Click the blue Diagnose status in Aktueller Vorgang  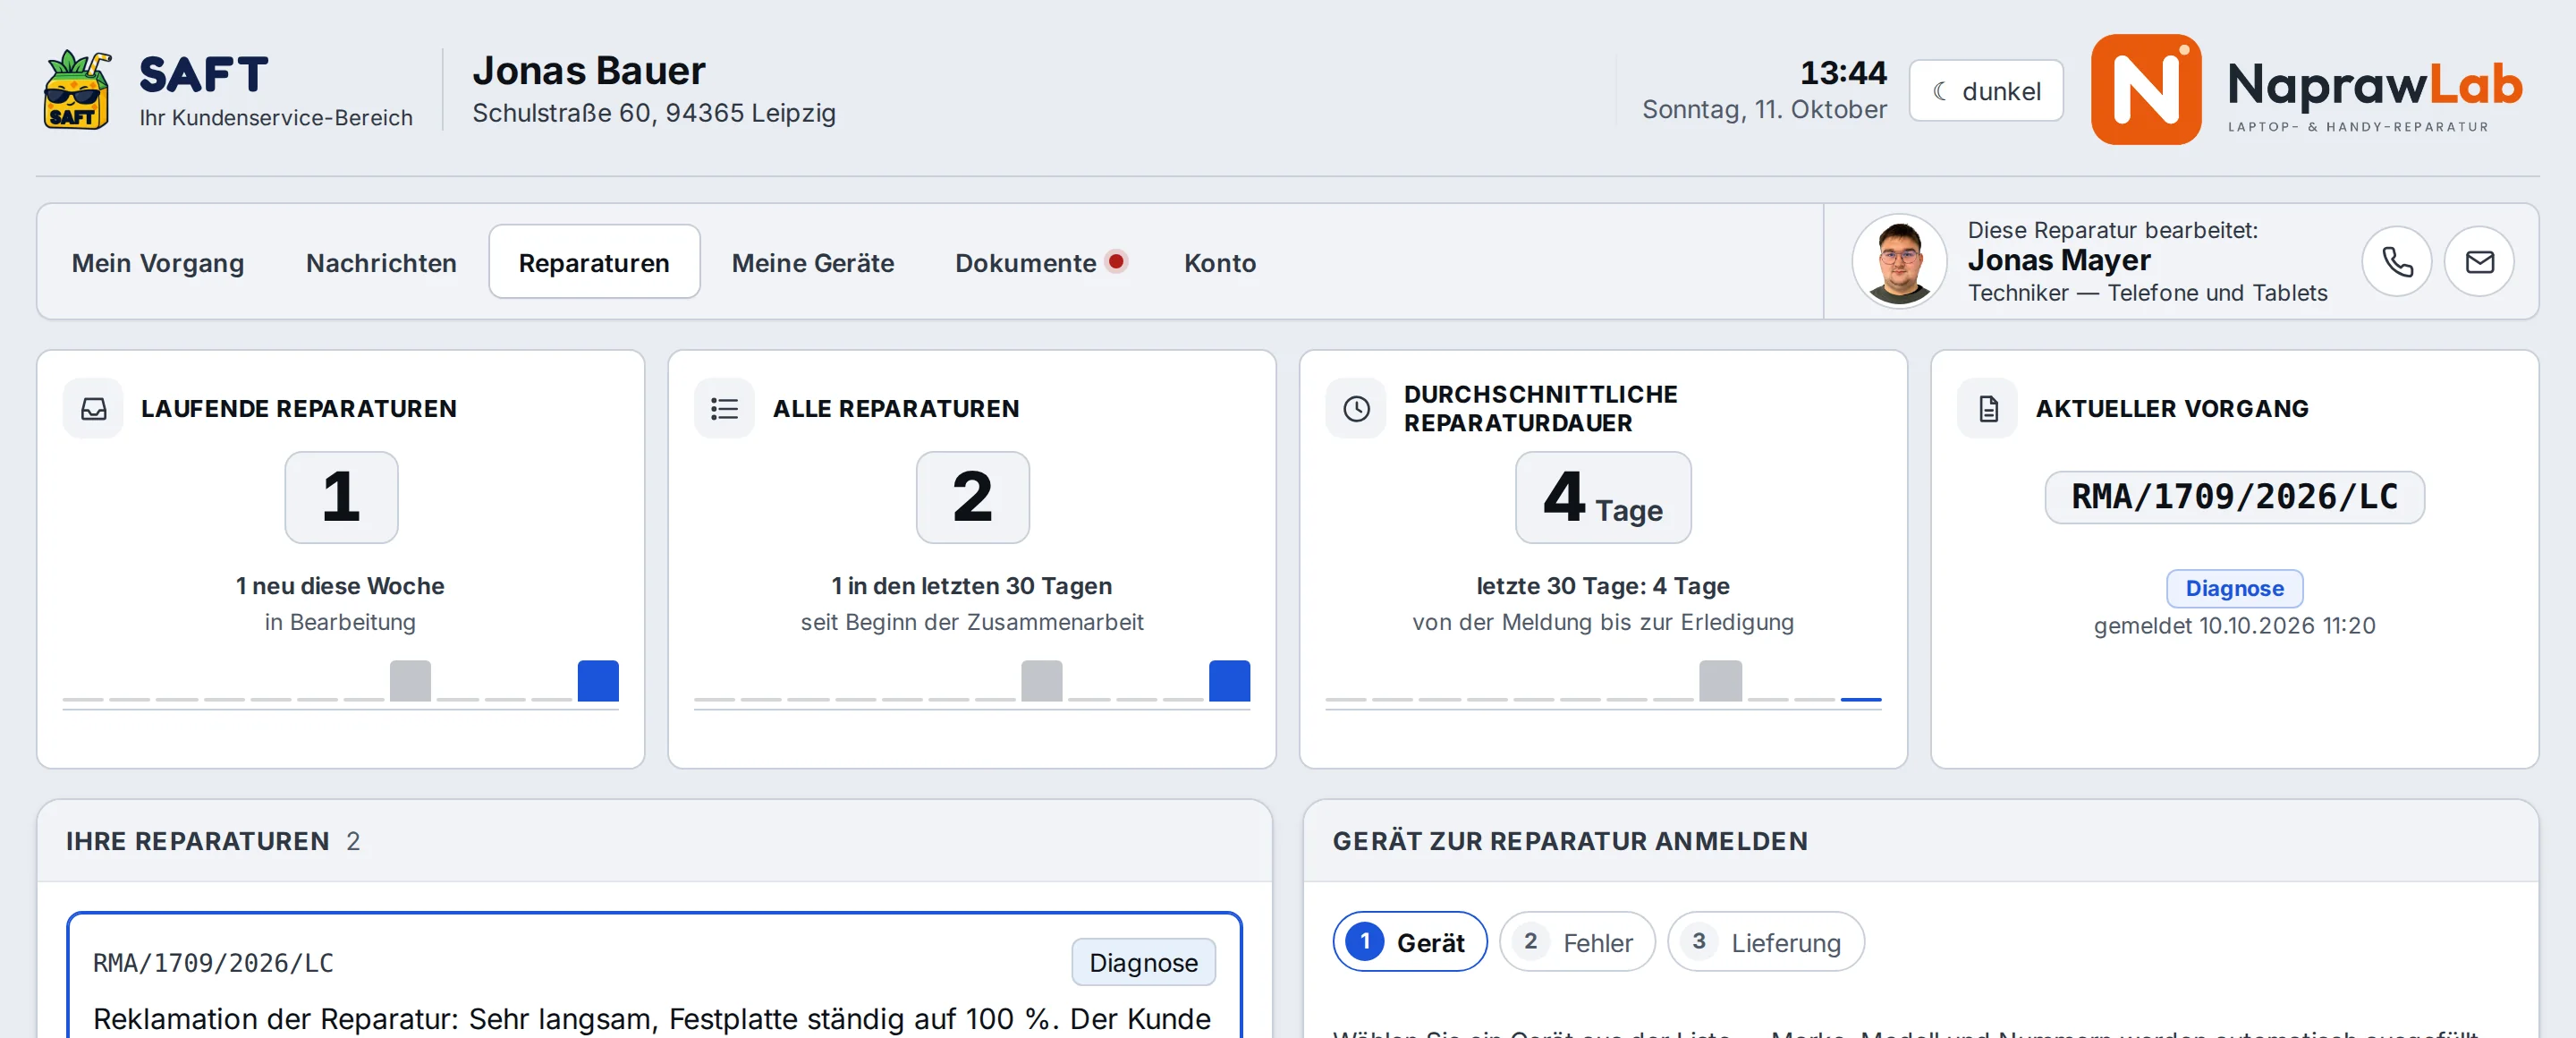click(2234, 588)
